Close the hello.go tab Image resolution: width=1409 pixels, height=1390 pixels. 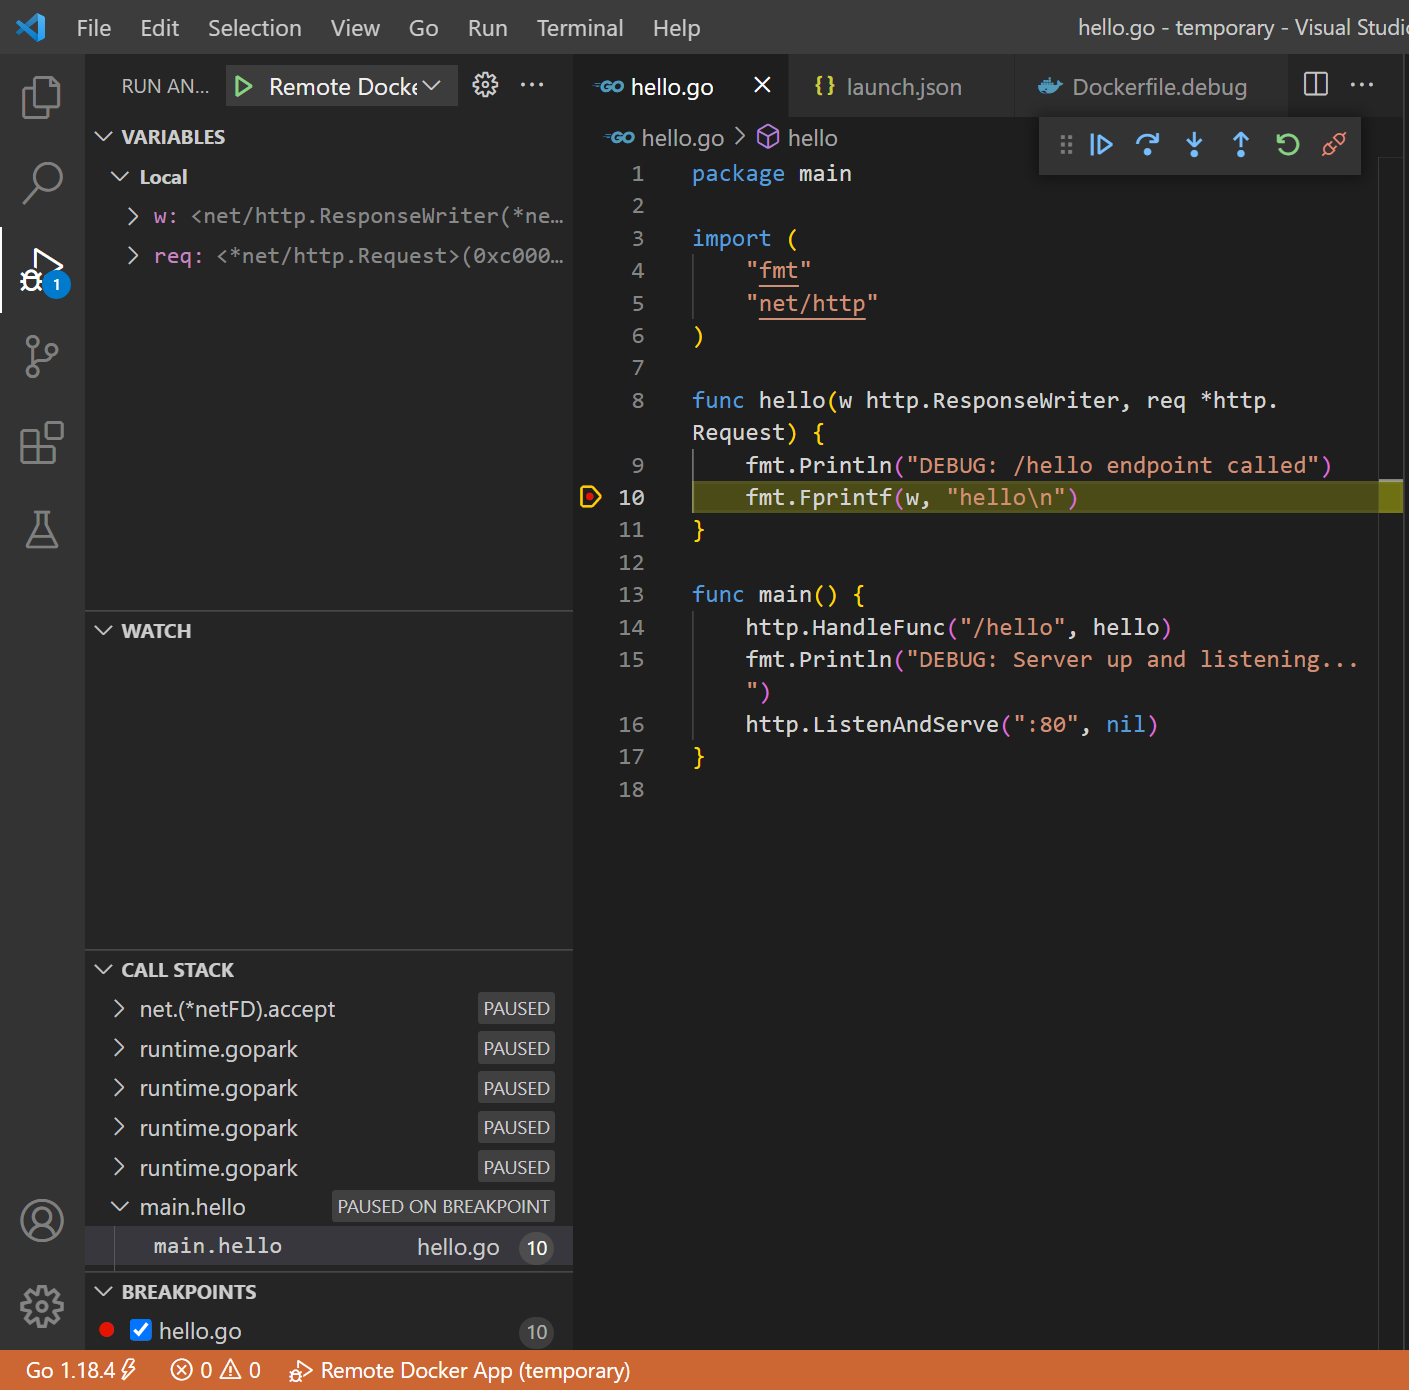[x=762, y=85]
